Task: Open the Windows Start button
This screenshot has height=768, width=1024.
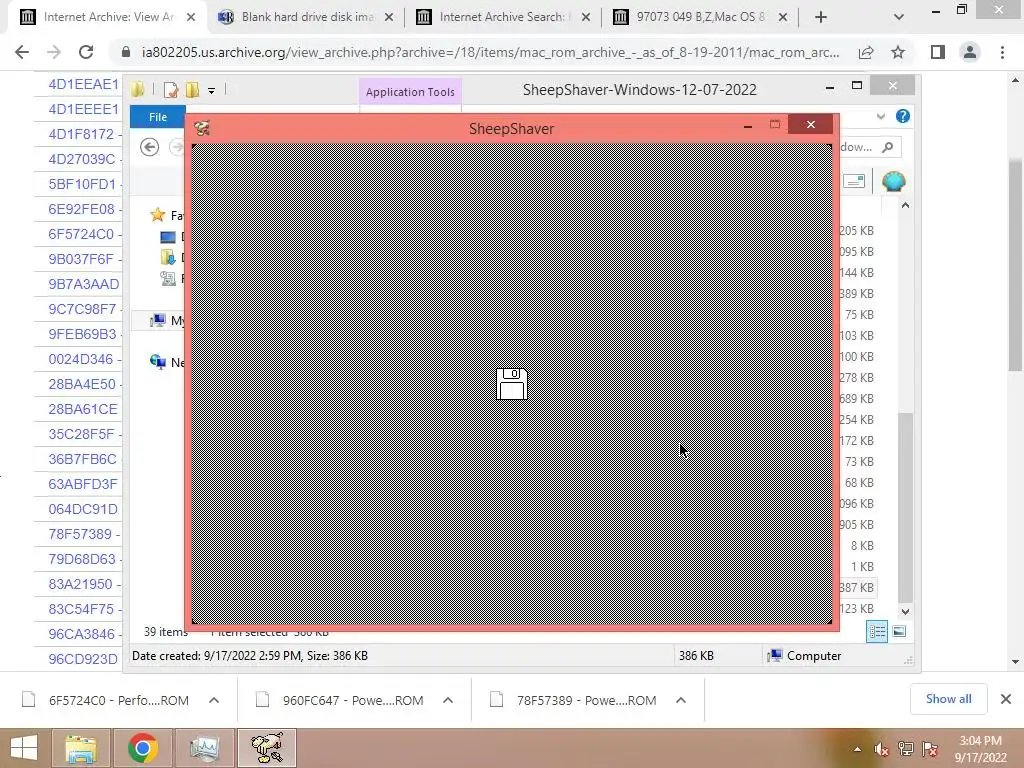Action: [x=24, y=748]
